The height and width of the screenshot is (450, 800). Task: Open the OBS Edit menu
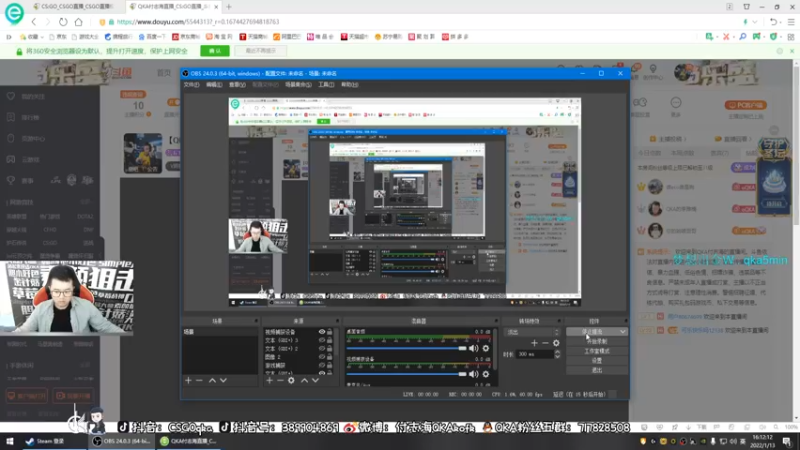(214, 85)
